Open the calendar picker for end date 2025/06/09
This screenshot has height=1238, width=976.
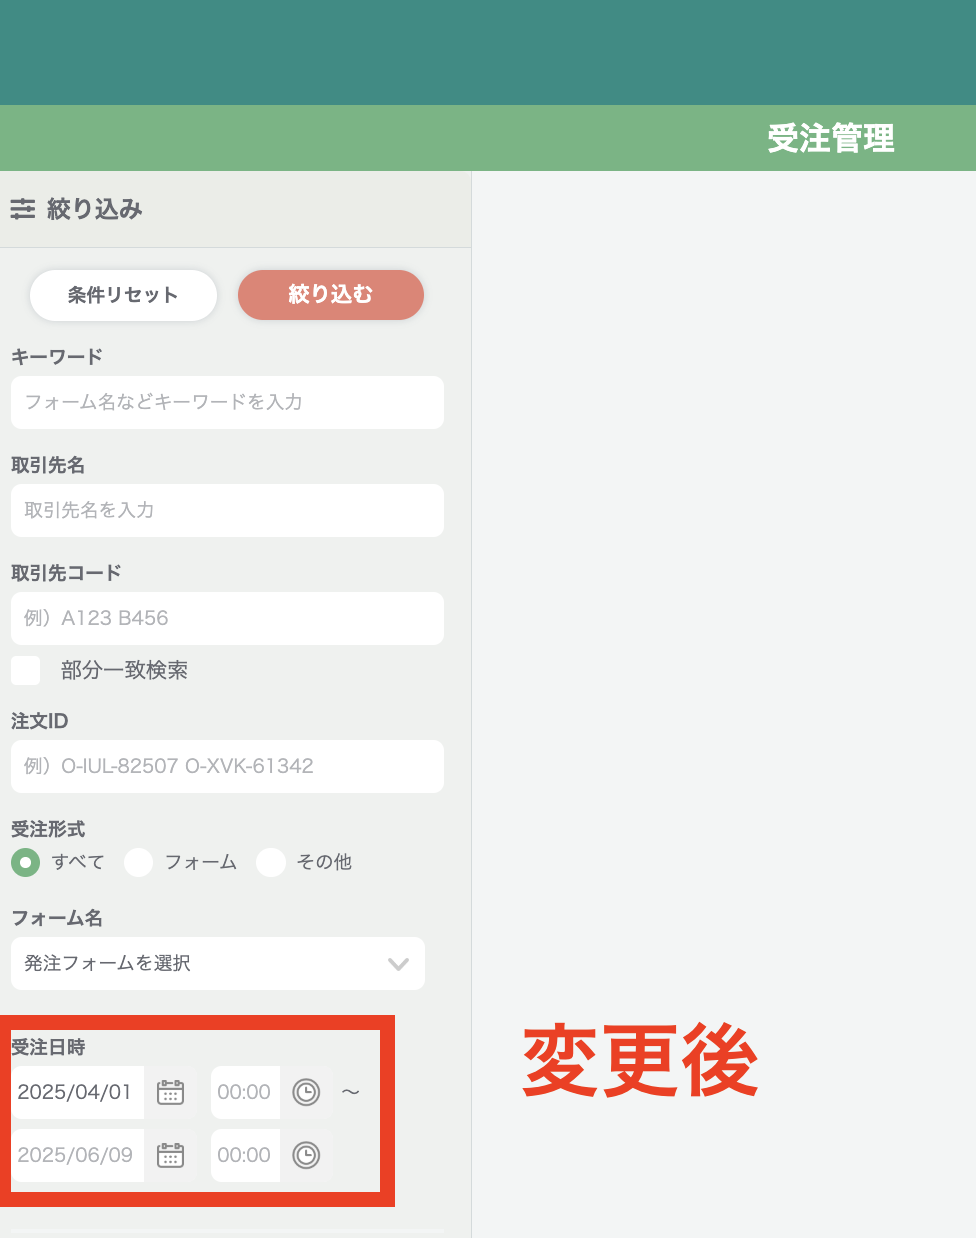coord(171,1155)
